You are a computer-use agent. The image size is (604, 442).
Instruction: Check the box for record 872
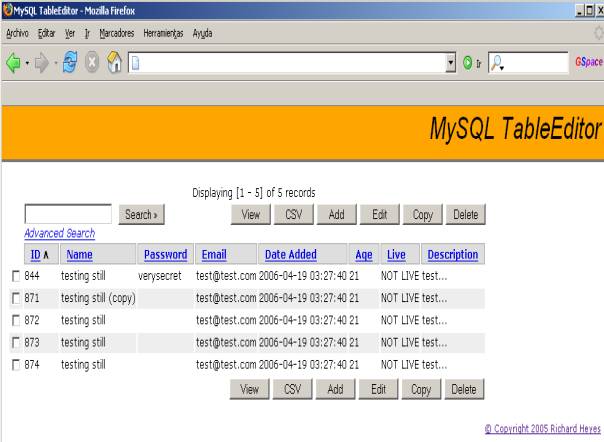tap(16, 321)
